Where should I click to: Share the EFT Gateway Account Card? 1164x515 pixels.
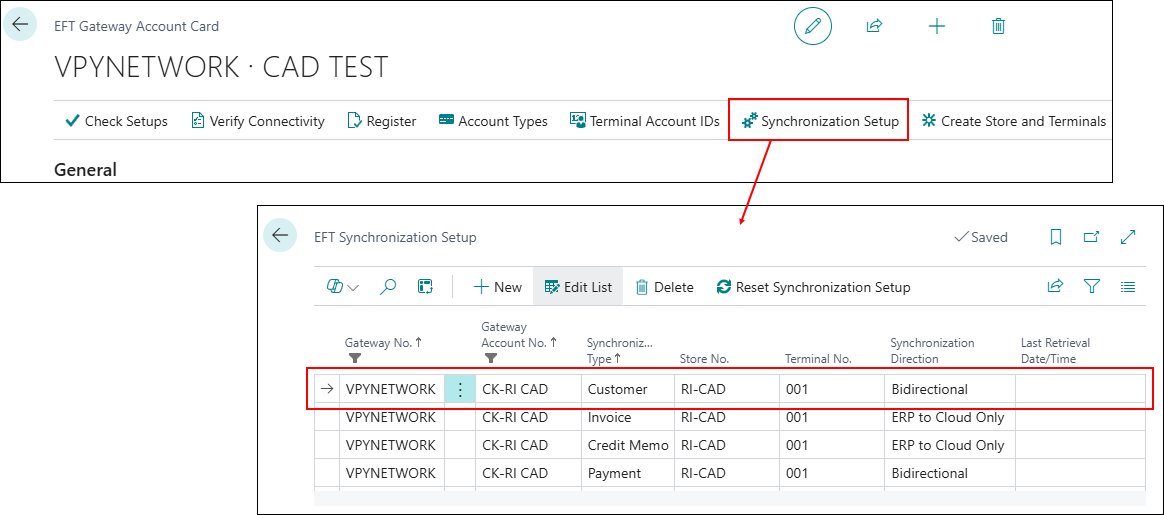click(x=874, y=26)
